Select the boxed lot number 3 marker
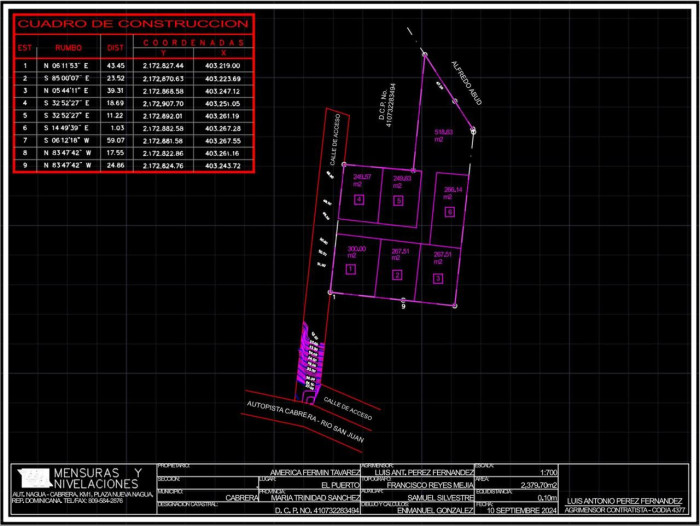This screenshot has height=526, width=700. click(438, 277)
